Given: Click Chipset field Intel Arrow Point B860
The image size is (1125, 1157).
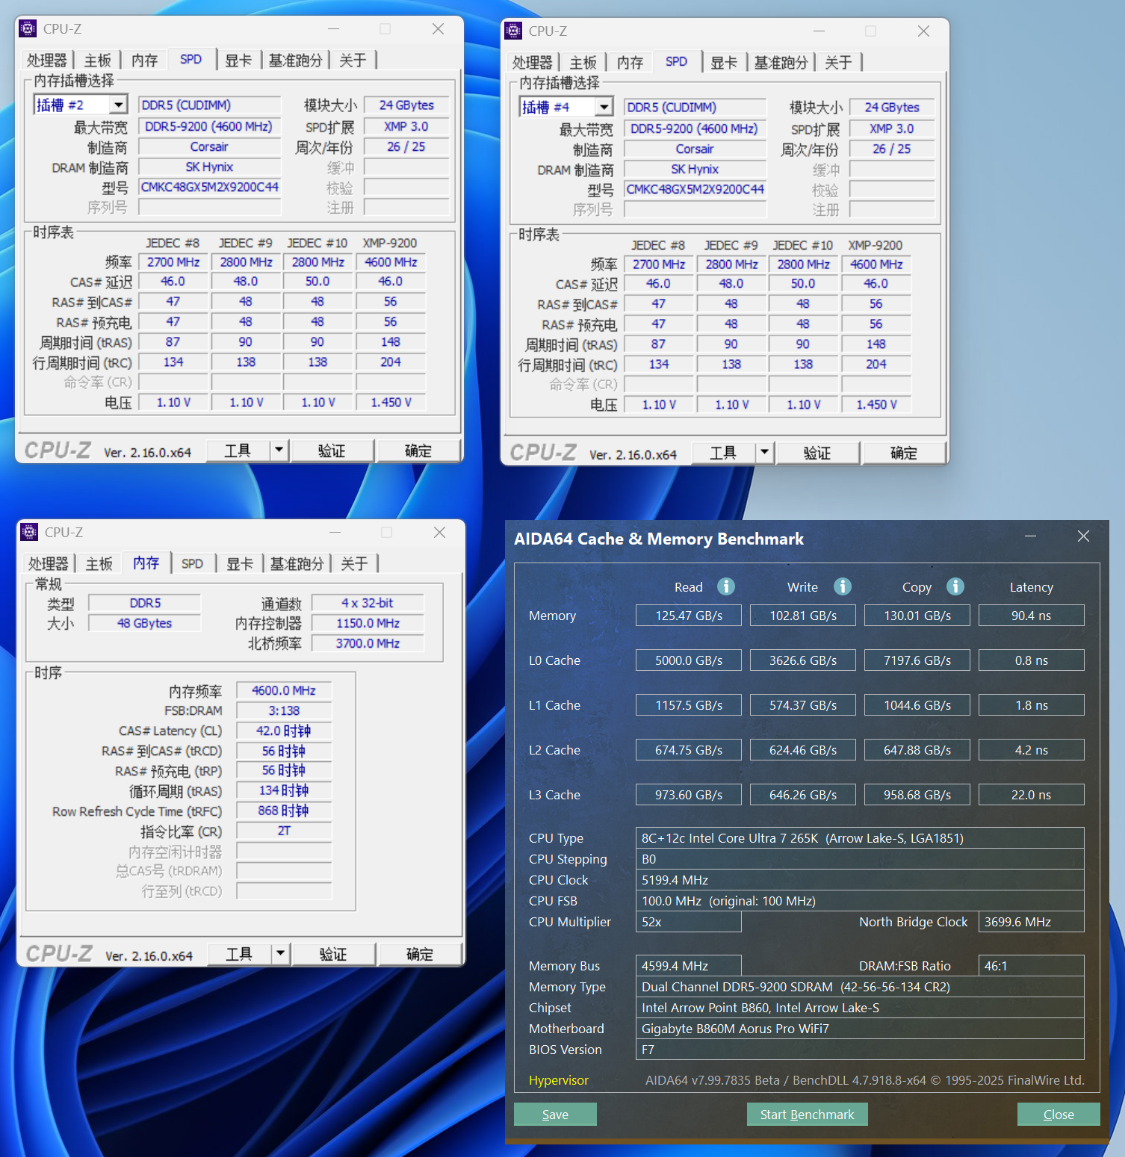Looking at the screenshot, I should pyautogui.click(x=860, y=1007).
